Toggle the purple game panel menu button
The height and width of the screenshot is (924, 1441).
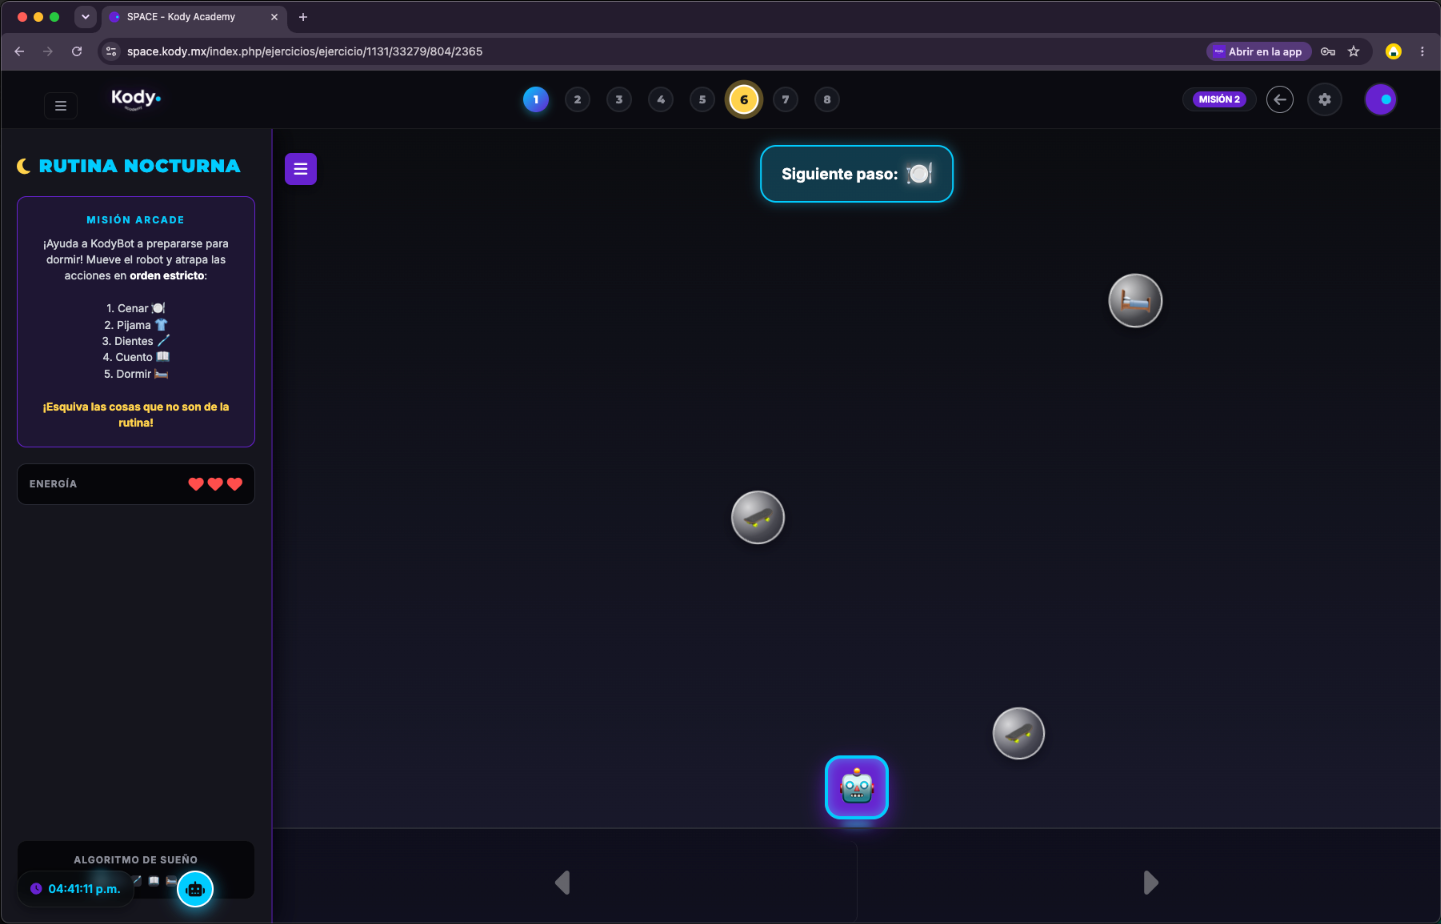pos(301,169)
